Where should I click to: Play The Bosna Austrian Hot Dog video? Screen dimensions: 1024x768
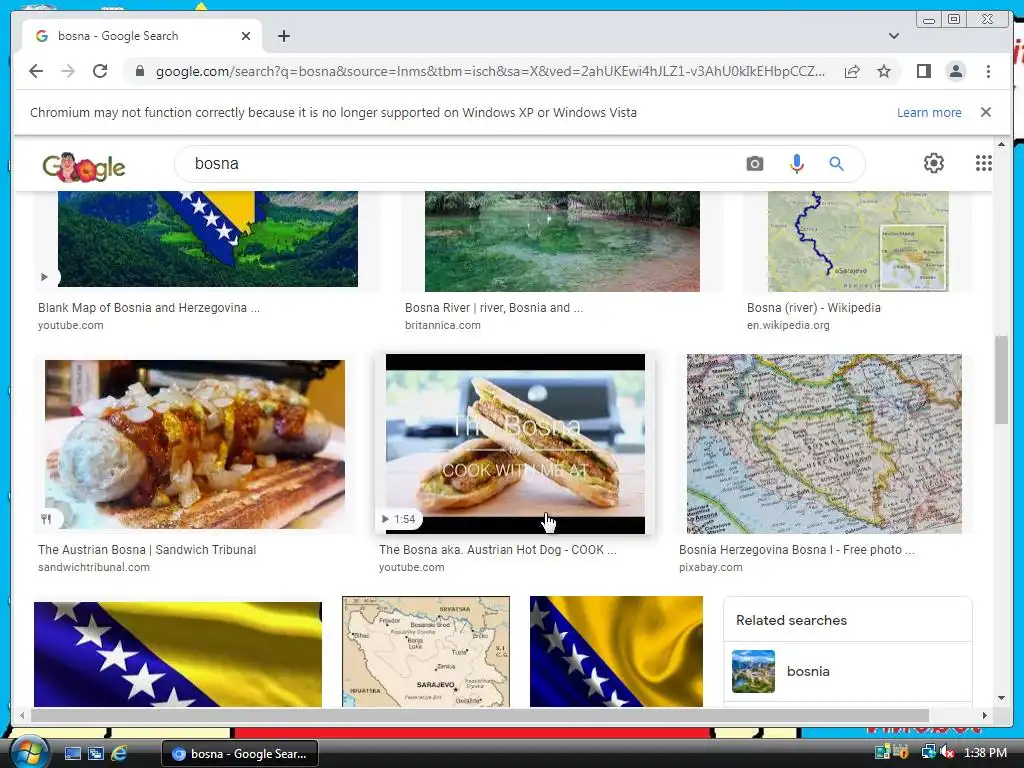(x=515, y=444)
